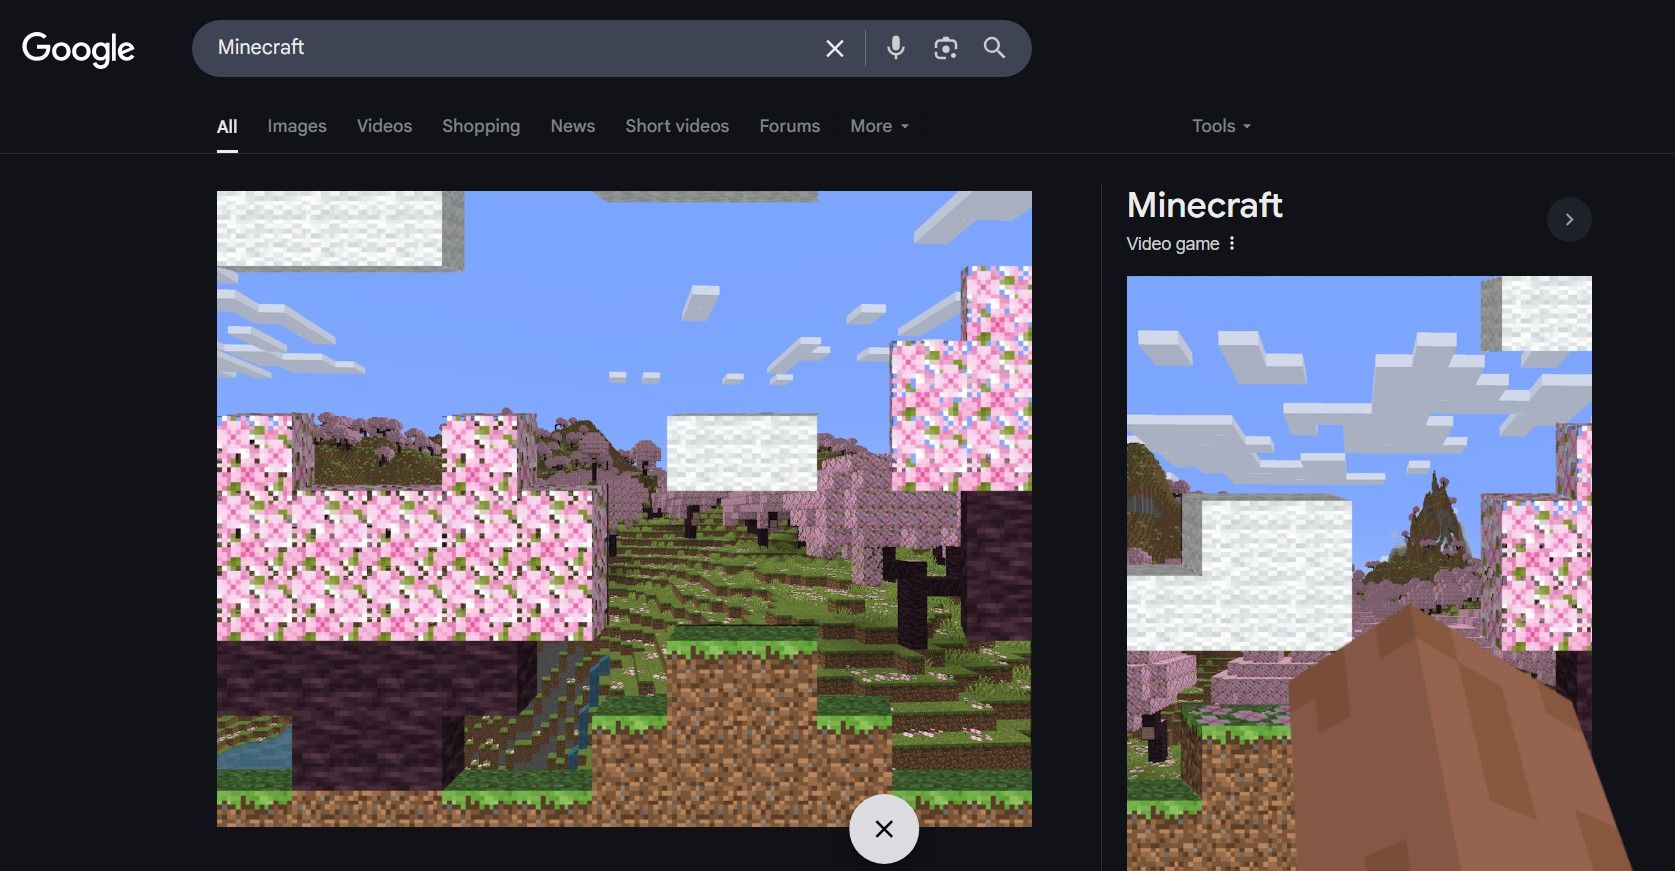The width and height of the screenshot is (1675, 871).
Task: Open the Forums tab
Action: (789, 126)
